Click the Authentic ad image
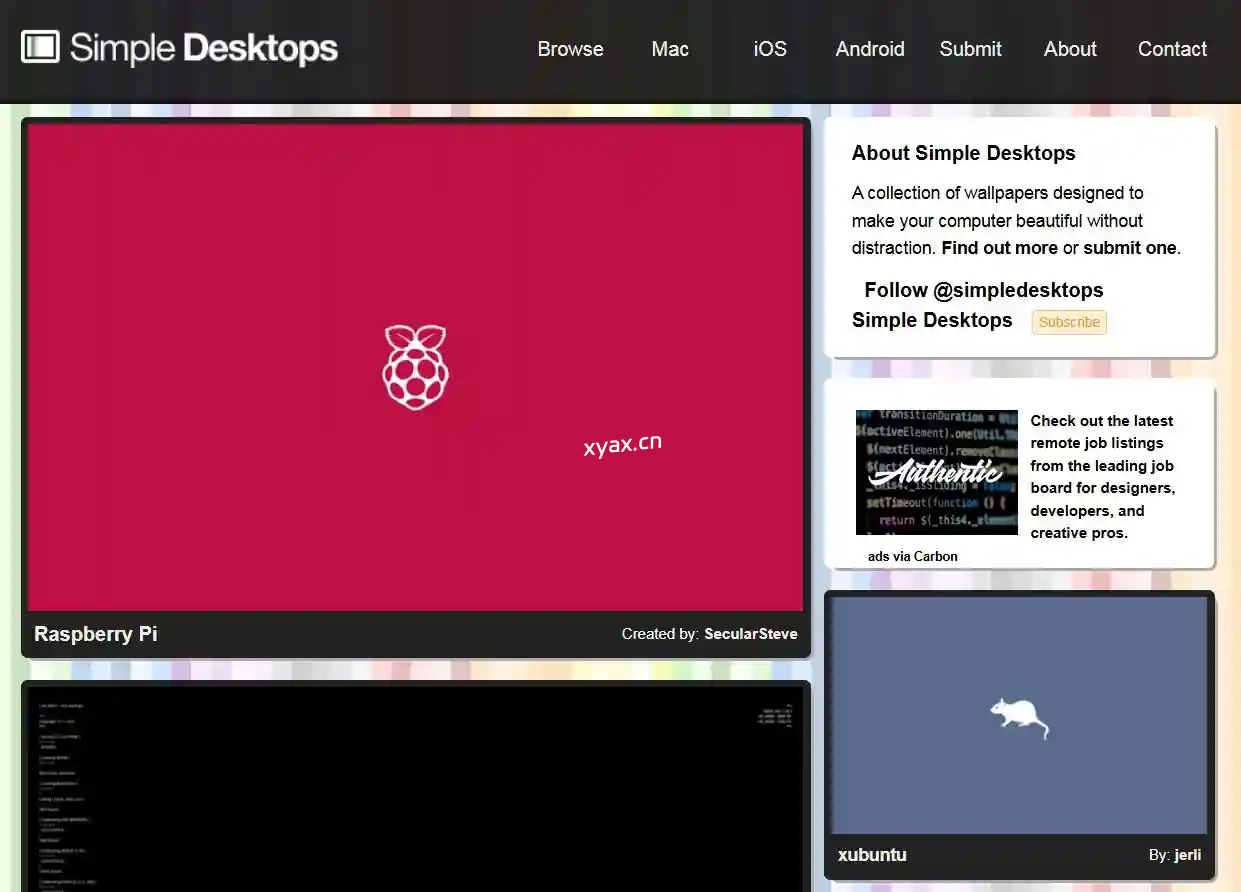 [x=936, y=472]
